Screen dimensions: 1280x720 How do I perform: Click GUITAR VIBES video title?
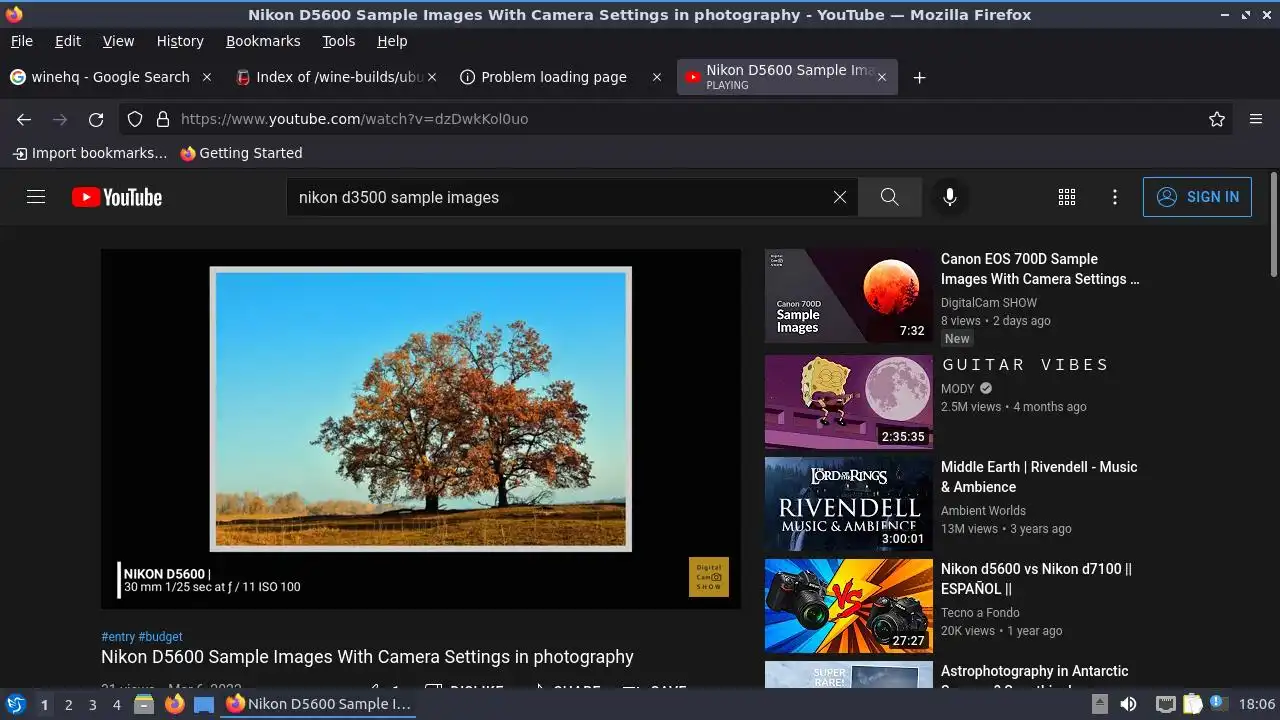point(1025,365)
